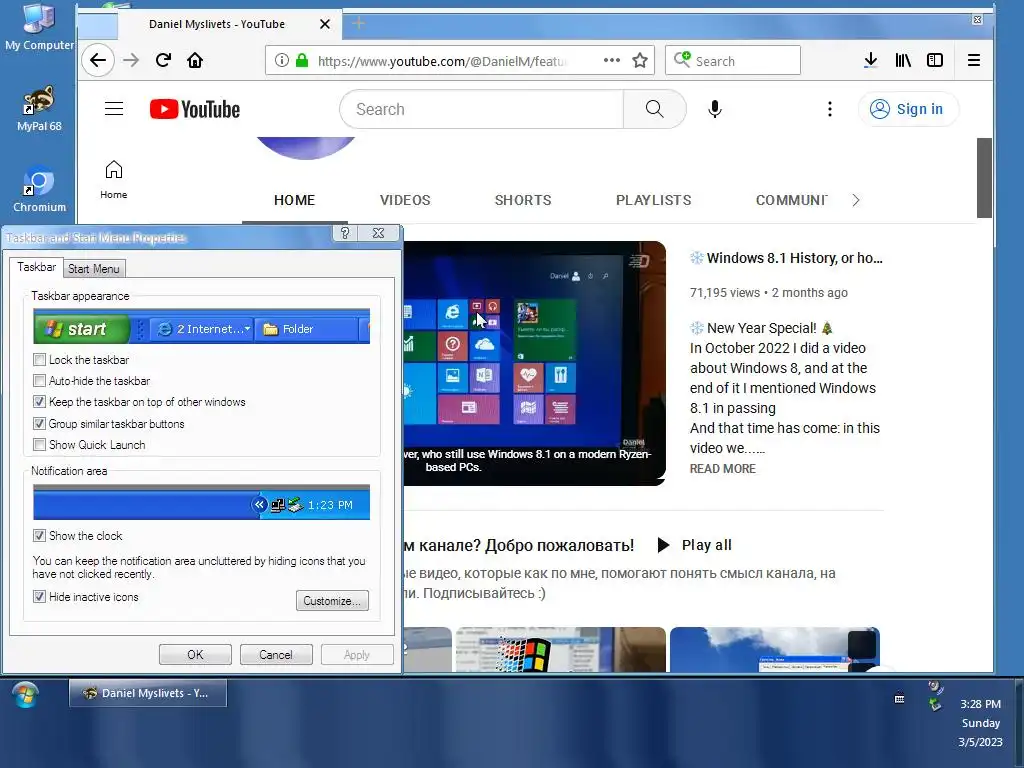Open YouTube guide hamburger menu
The width and height of the screenshot is (1024, 768).
(114, 108)
